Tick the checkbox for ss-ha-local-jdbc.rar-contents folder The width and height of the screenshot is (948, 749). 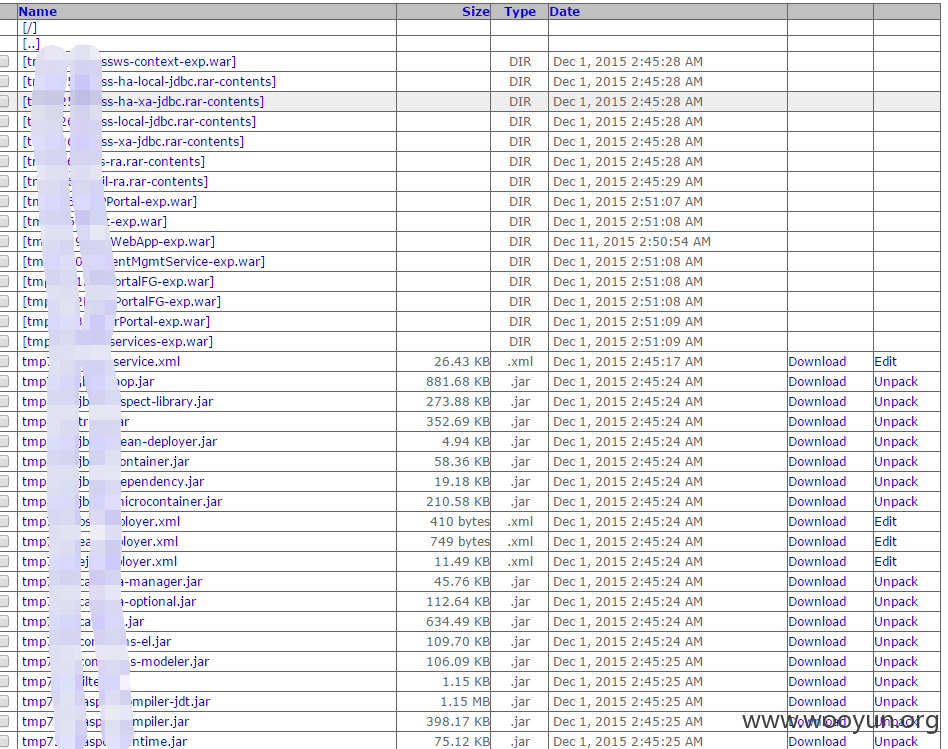click(x=4, y=81)
